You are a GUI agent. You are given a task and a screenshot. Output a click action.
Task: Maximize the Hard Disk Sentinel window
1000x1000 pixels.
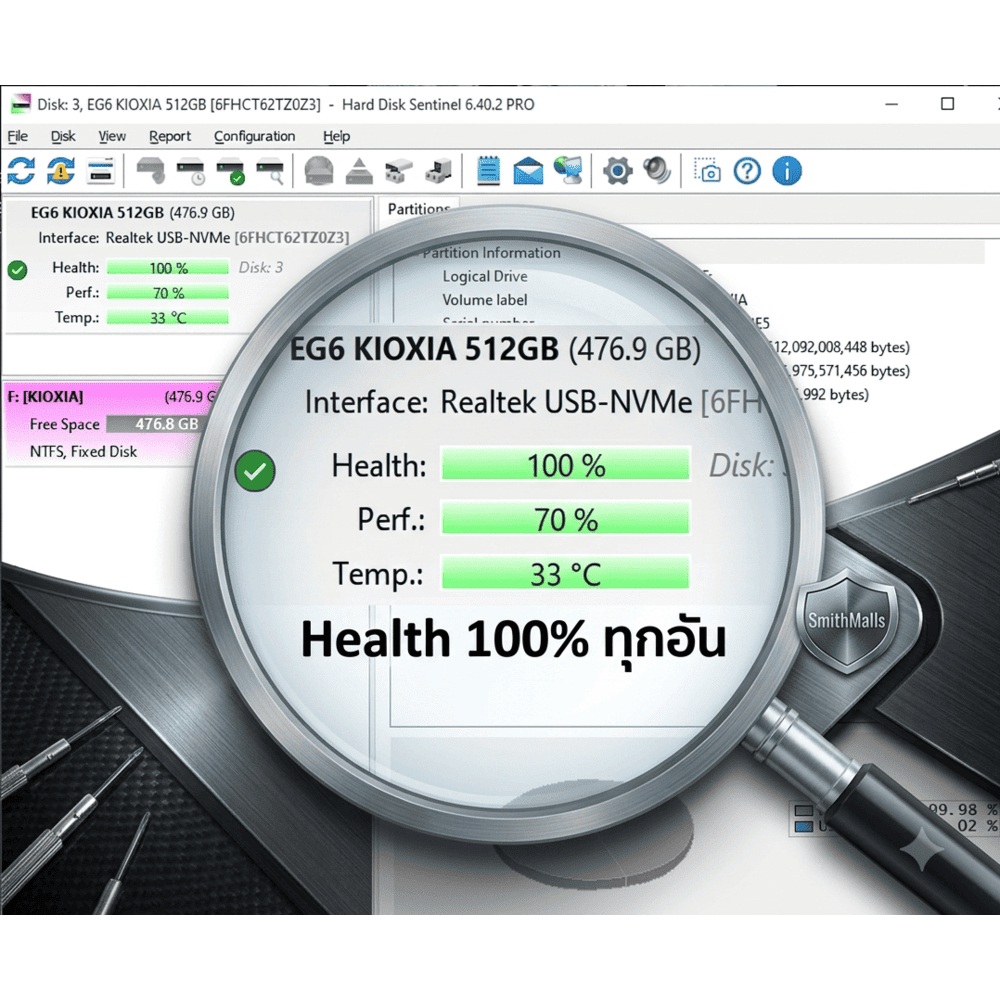[948, 104]
